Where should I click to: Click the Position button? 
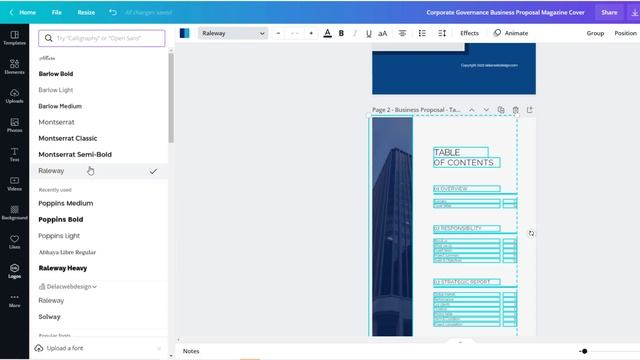click(x=625, y=33)
